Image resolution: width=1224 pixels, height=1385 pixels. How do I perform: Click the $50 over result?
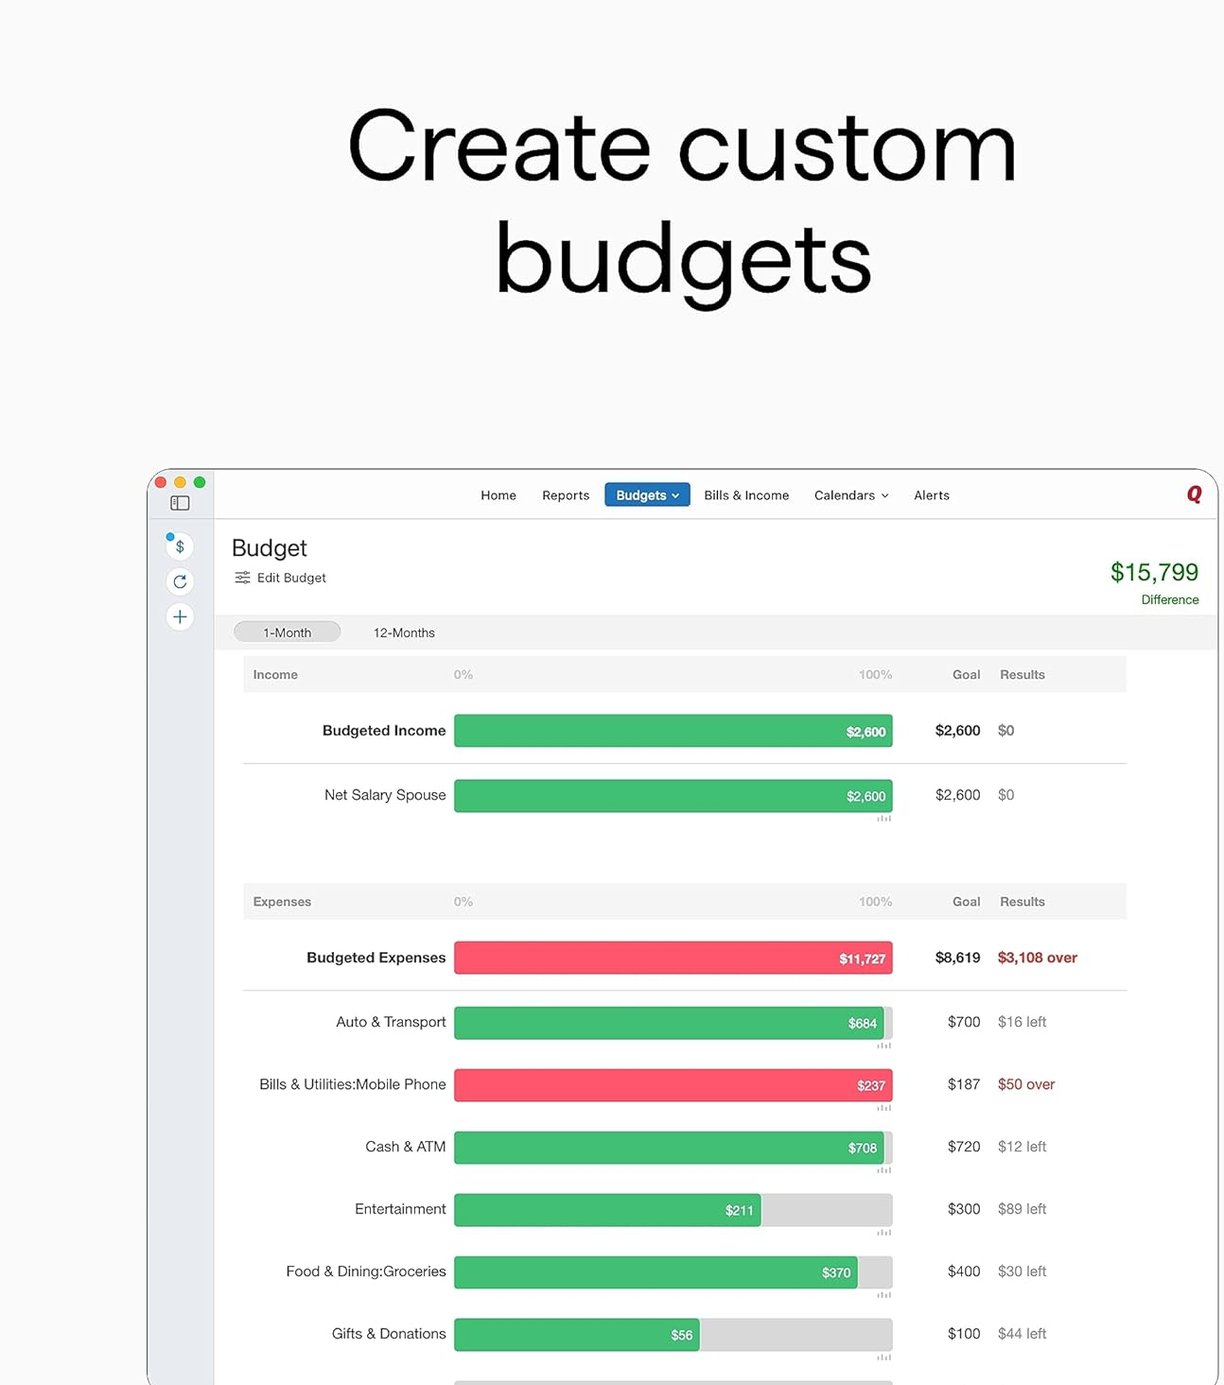pos(1026,1084)
